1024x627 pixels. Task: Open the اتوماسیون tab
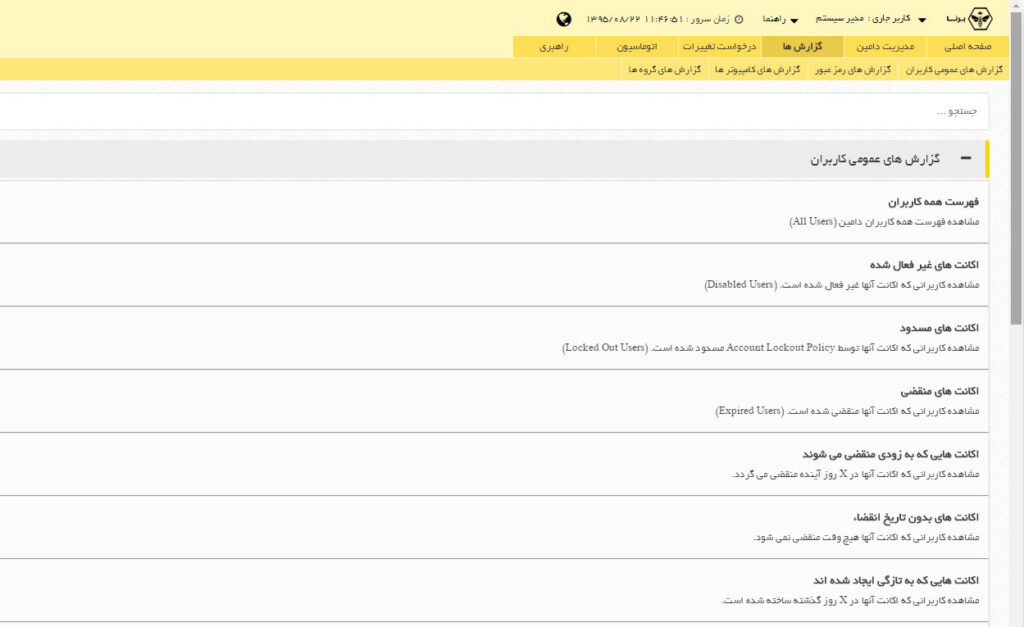click(636, 47)
